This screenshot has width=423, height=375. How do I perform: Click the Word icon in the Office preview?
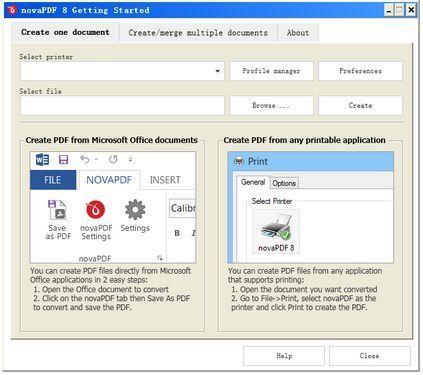(42, 160)
